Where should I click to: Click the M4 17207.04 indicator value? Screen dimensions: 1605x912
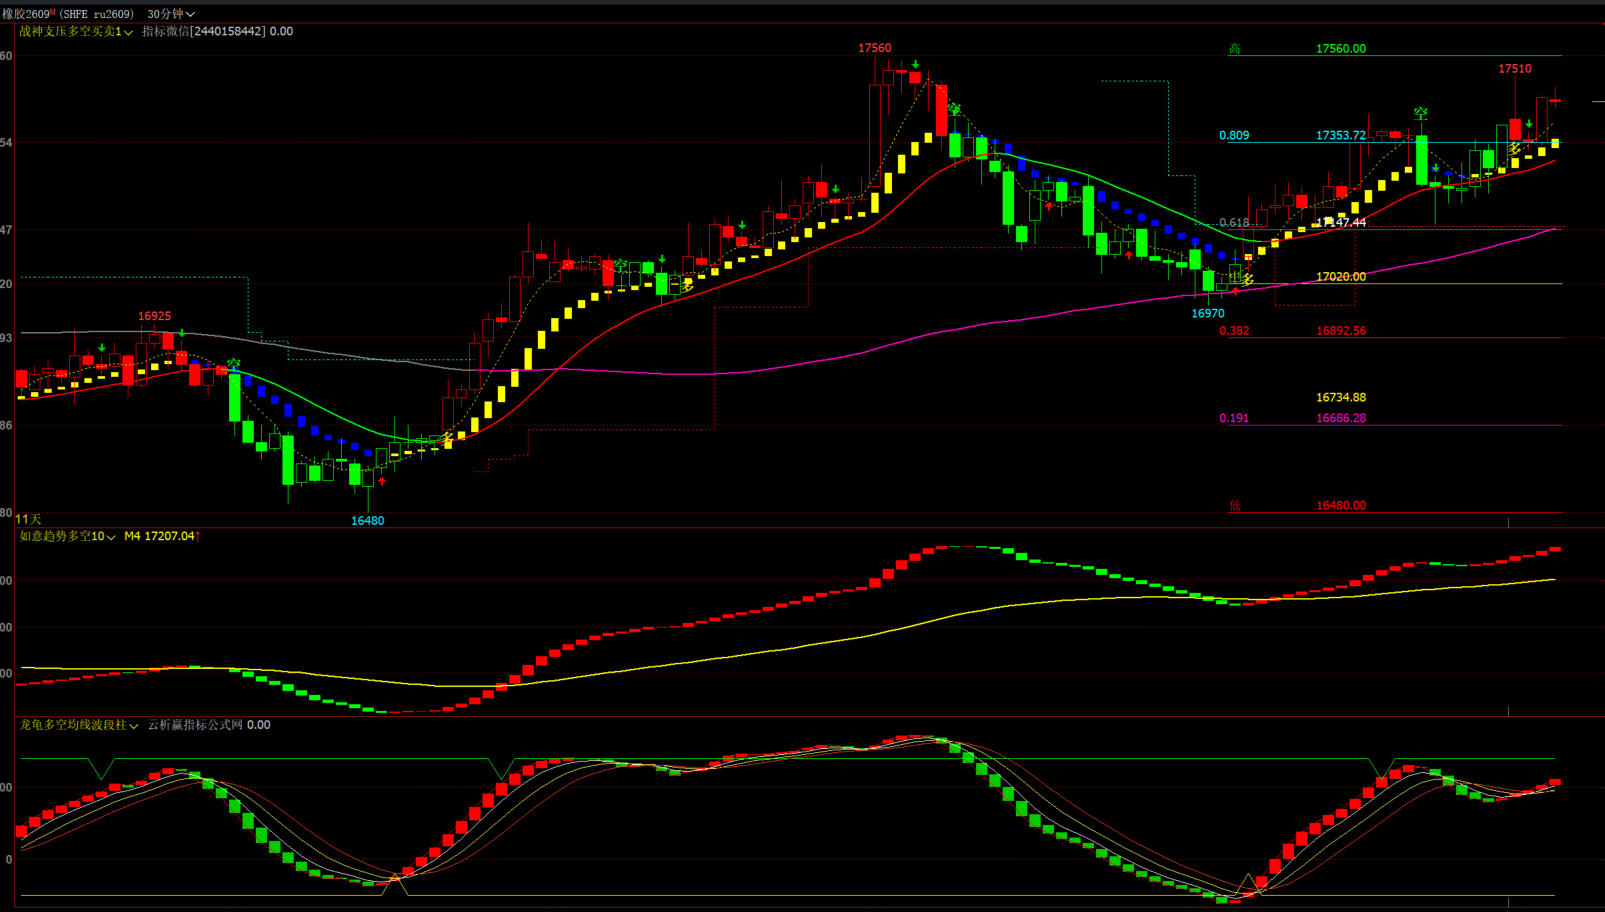161,537
